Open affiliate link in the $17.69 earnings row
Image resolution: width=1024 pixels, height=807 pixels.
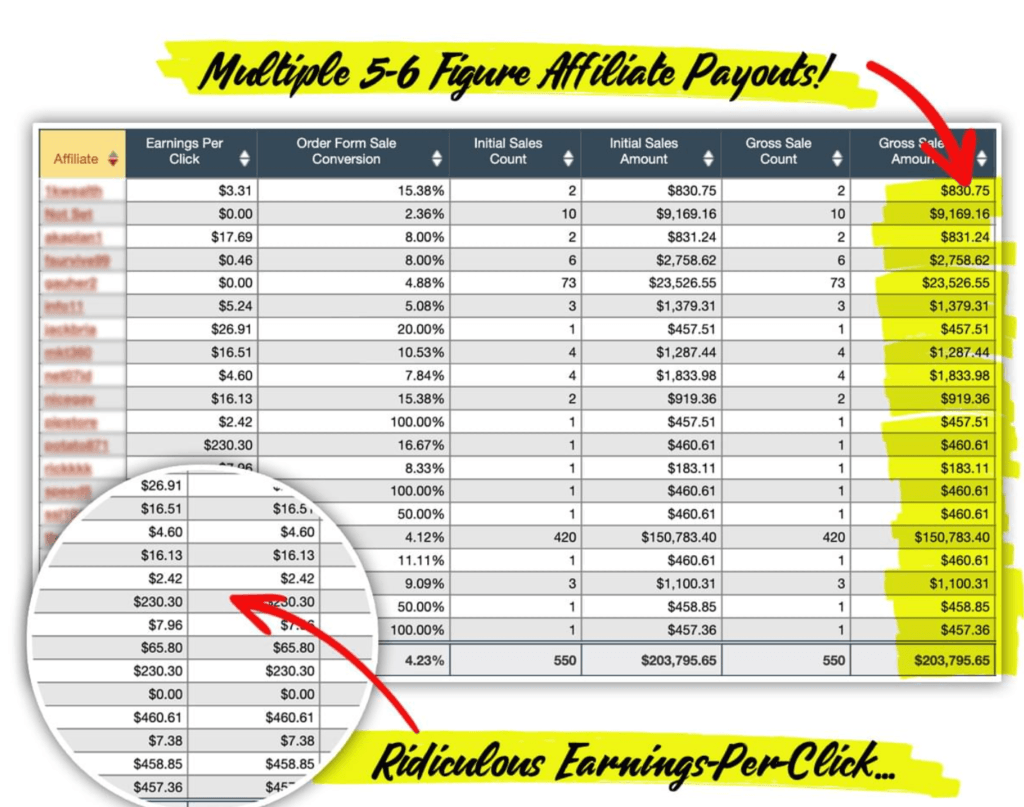coord(70,237)
